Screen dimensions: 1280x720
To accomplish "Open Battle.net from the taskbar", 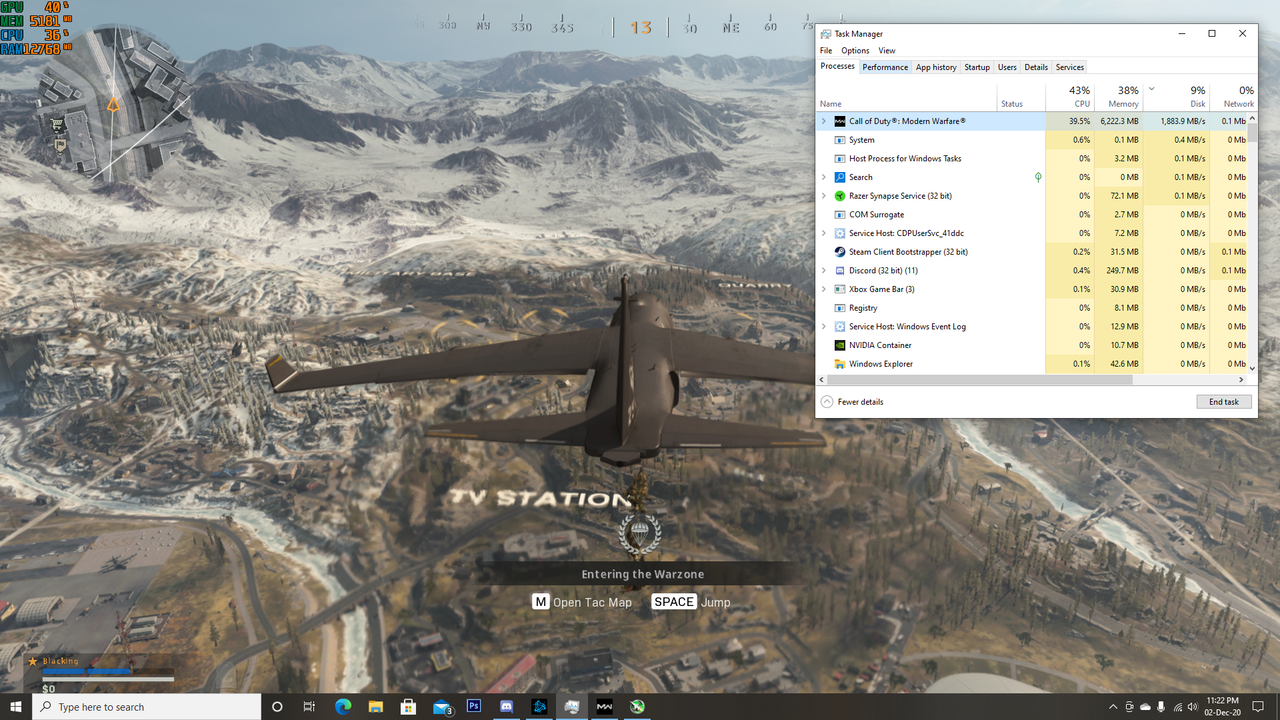I will click(539, 707).
